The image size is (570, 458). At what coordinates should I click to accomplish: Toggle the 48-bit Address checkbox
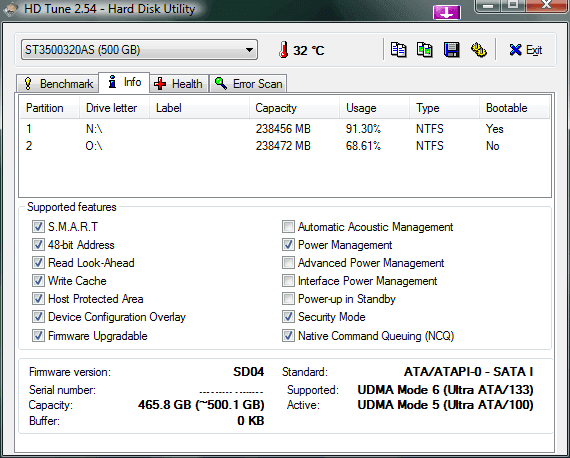click(38, 244)
